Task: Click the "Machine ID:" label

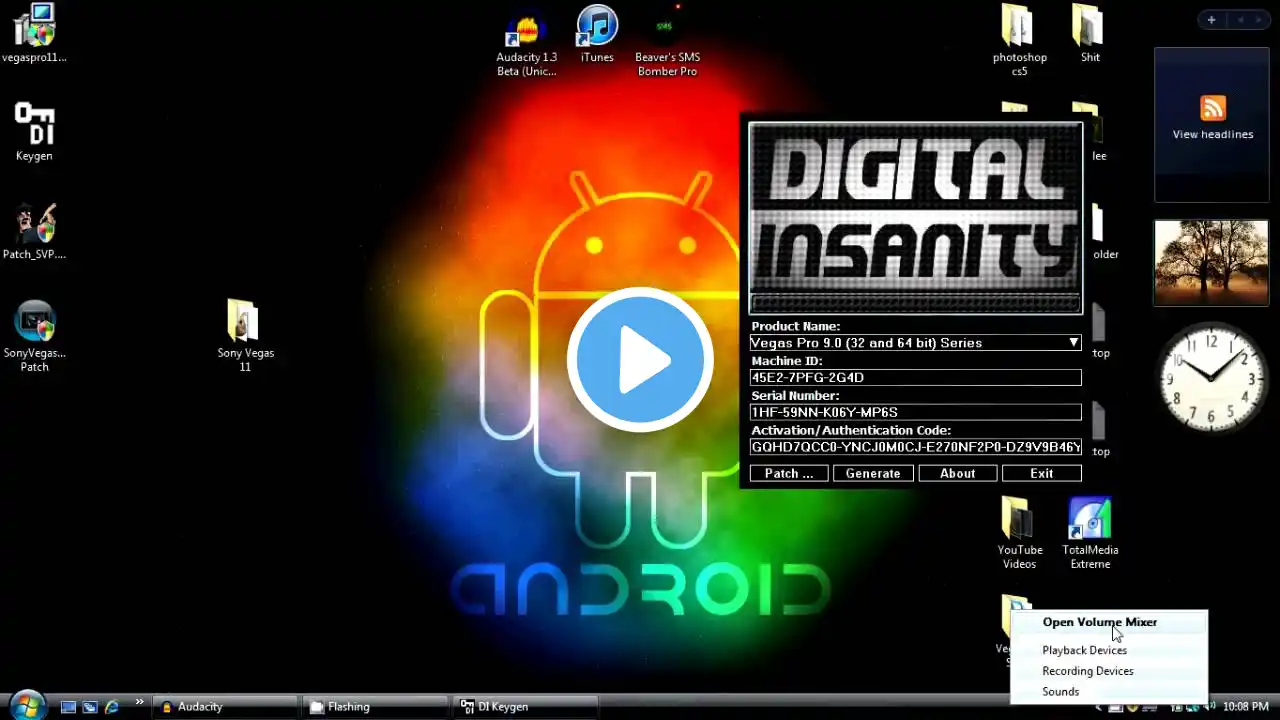Action: tap(787, 361)
